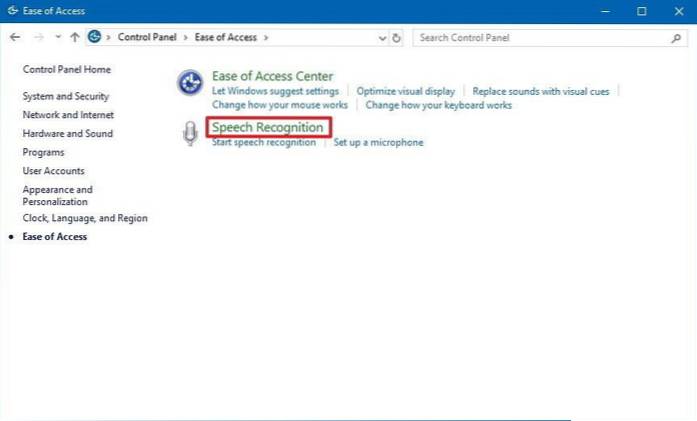The image size is (697, 421).
Task: Open address bar history dropdown
Action: tap(382, 38)
